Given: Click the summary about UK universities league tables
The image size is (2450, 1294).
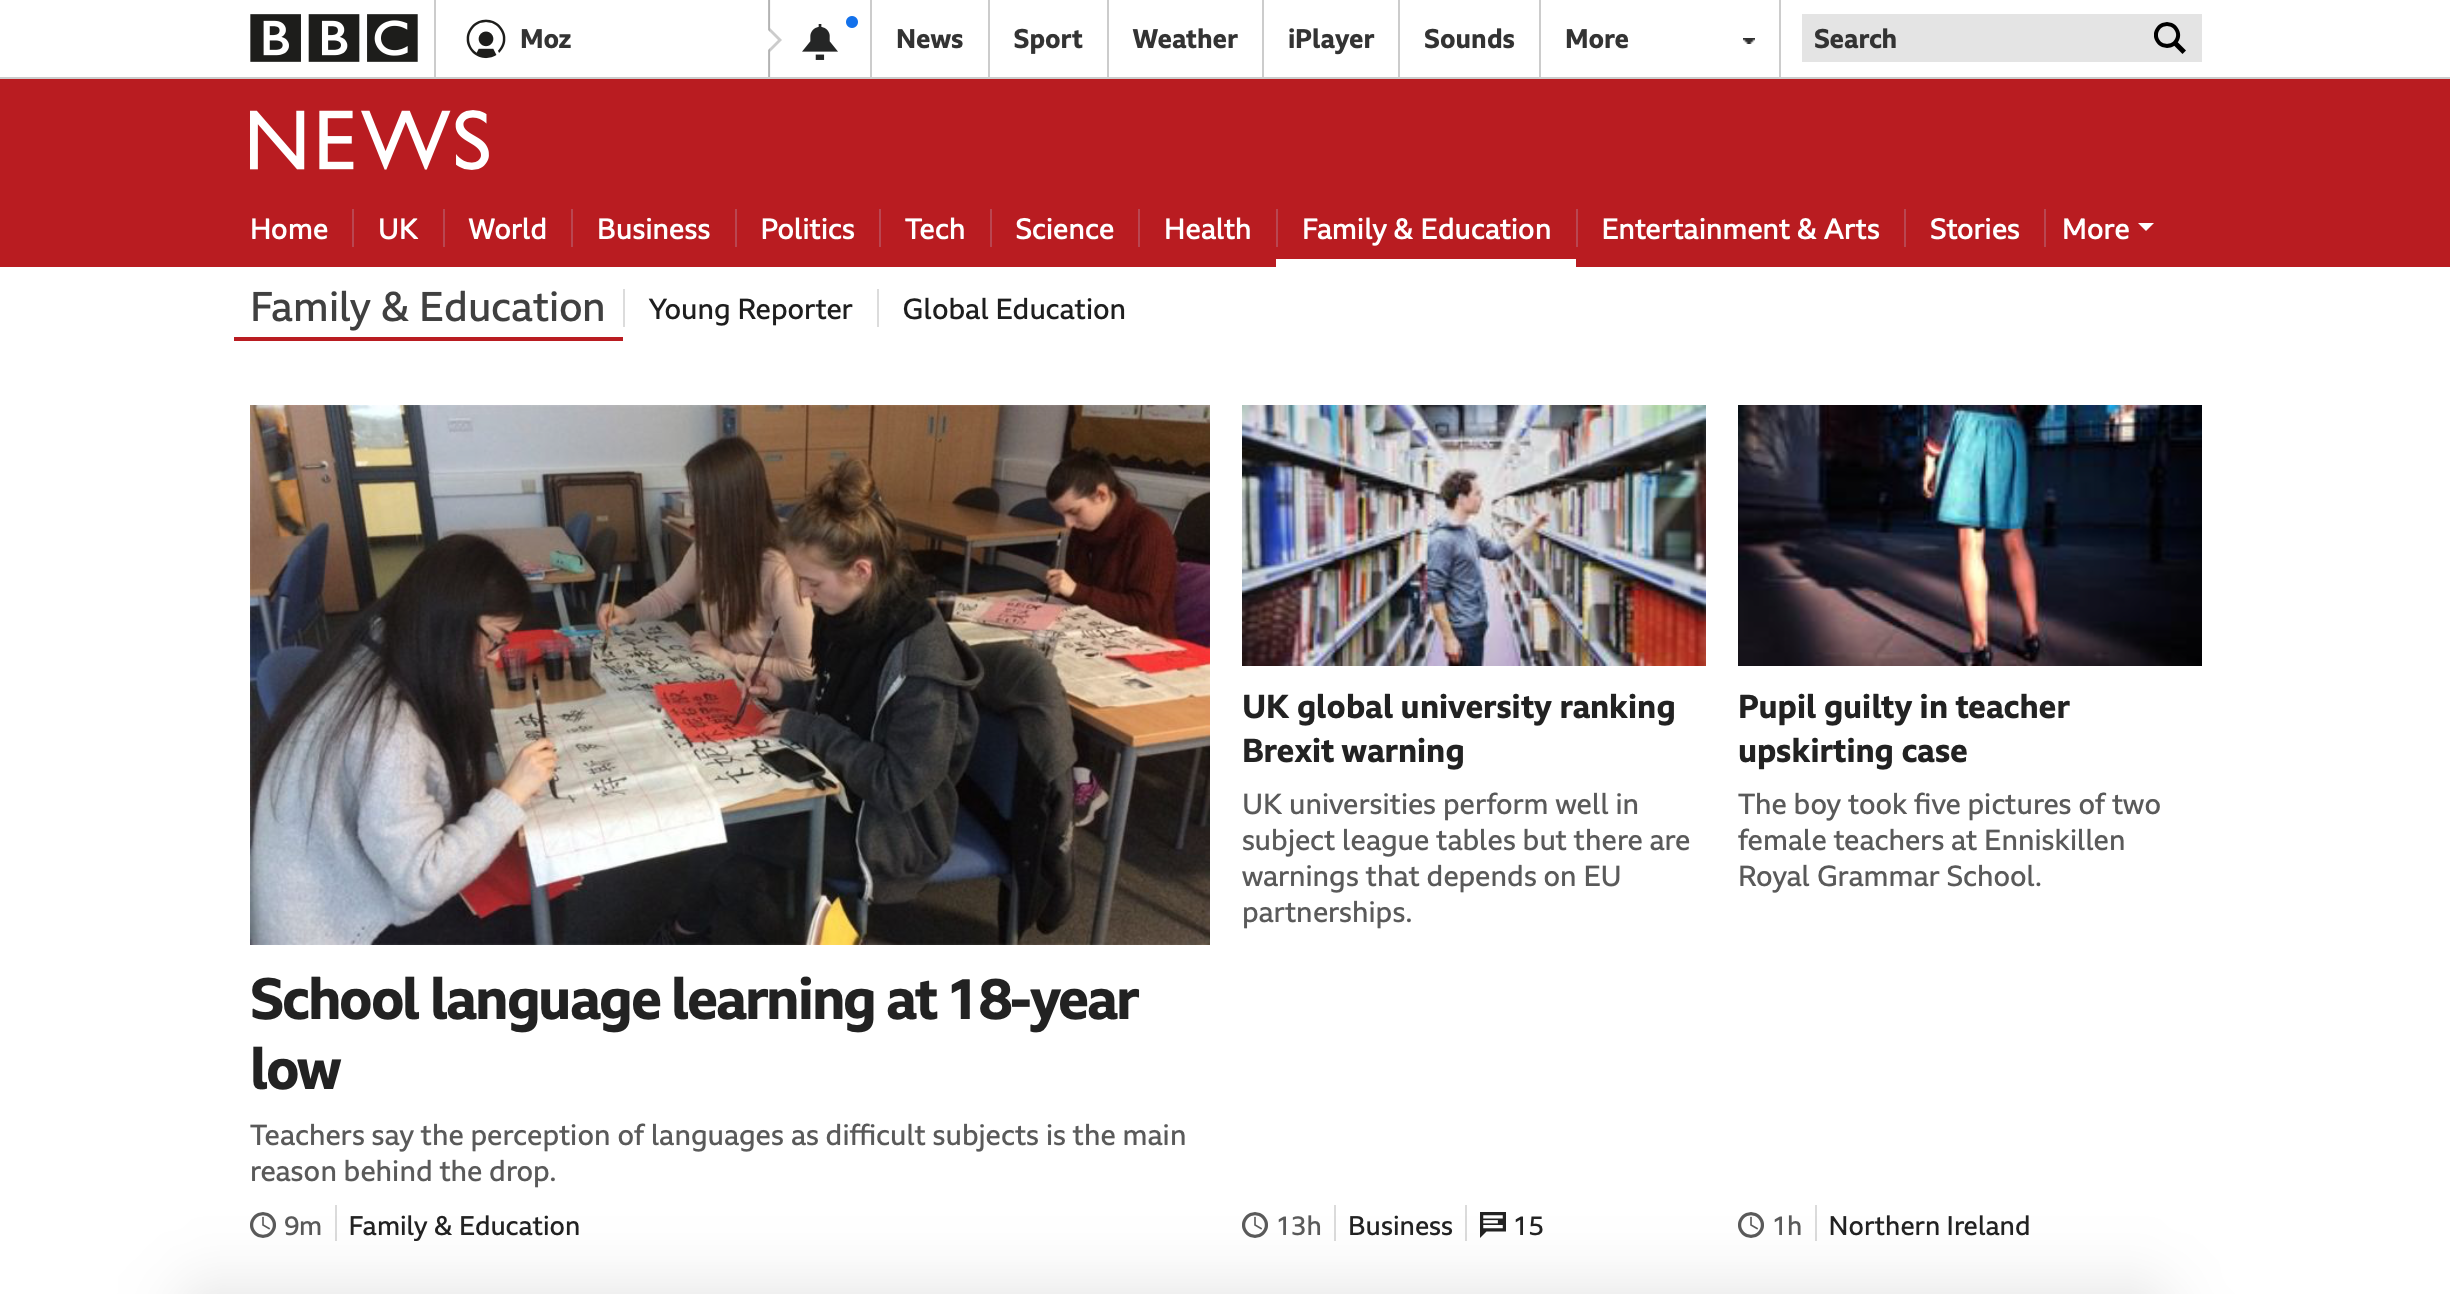Looking at the screenshot, I should click(1466, 858).
